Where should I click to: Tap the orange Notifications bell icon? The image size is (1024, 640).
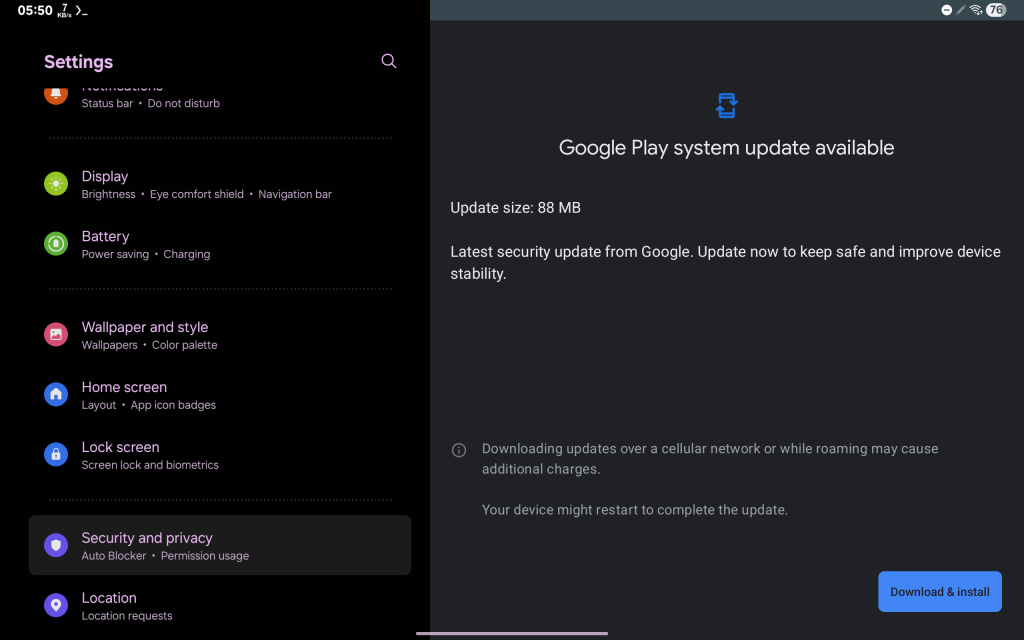[56, 94]
